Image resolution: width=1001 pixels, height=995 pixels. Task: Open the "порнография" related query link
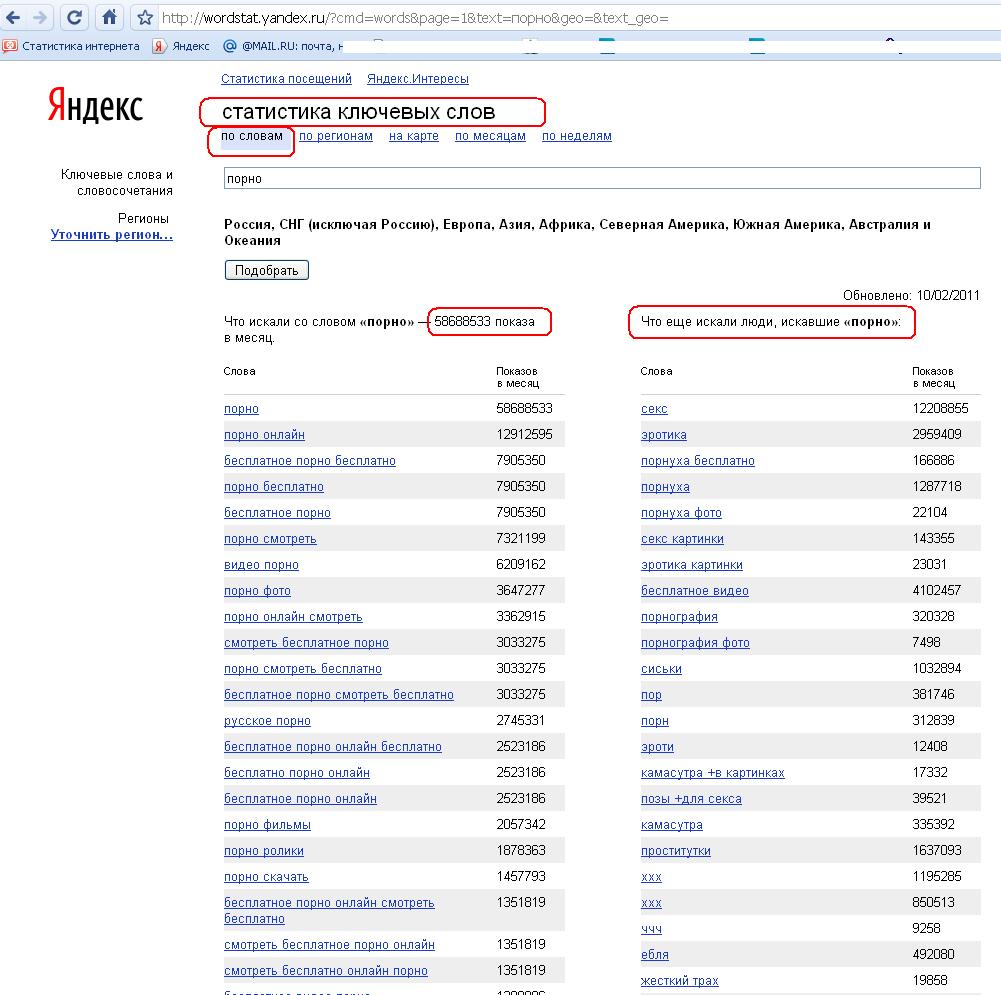pos(679,617)
